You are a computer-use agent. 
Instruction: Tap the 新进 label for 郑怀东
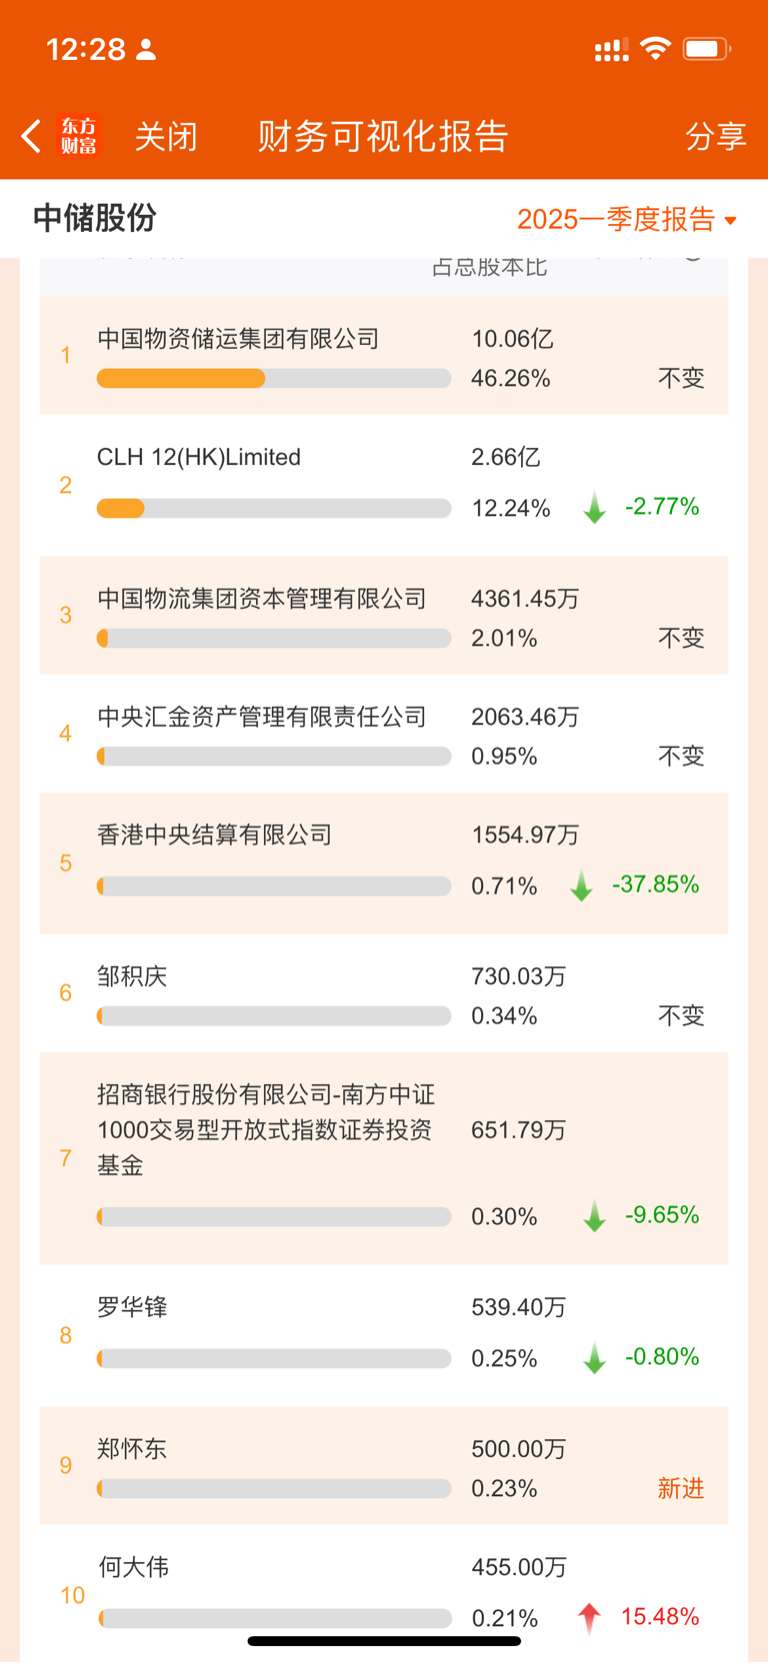(681, 1489)
